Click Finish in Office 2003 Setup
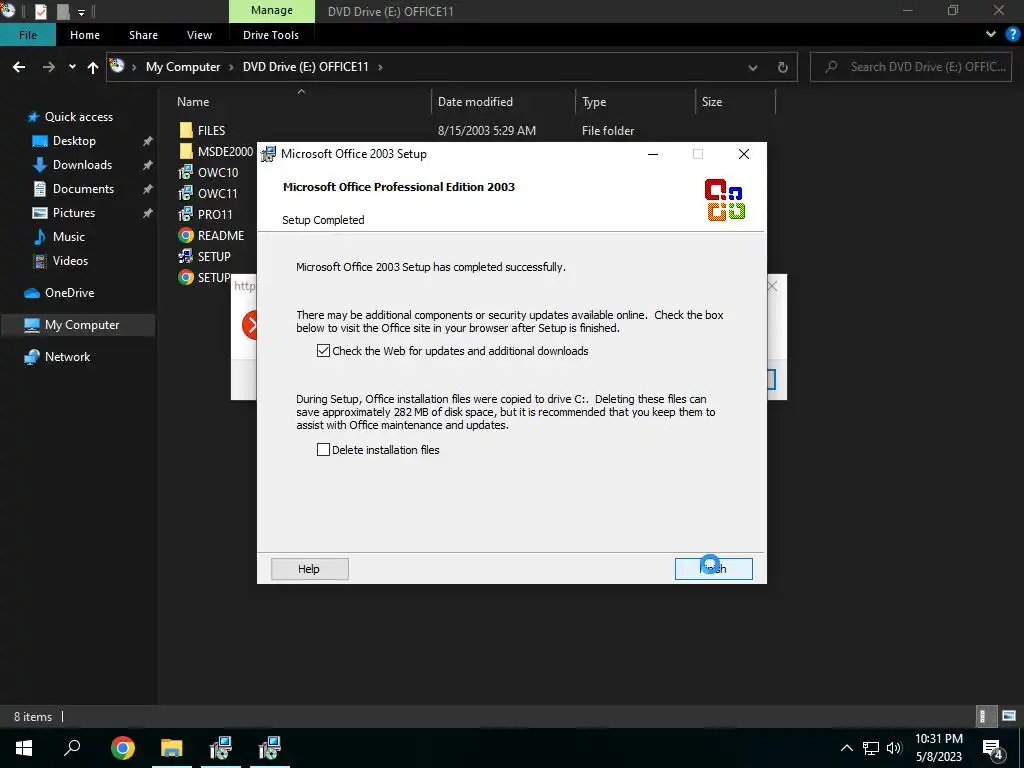The height and width of the screenshot is (768, 1024). coord(713,568)
